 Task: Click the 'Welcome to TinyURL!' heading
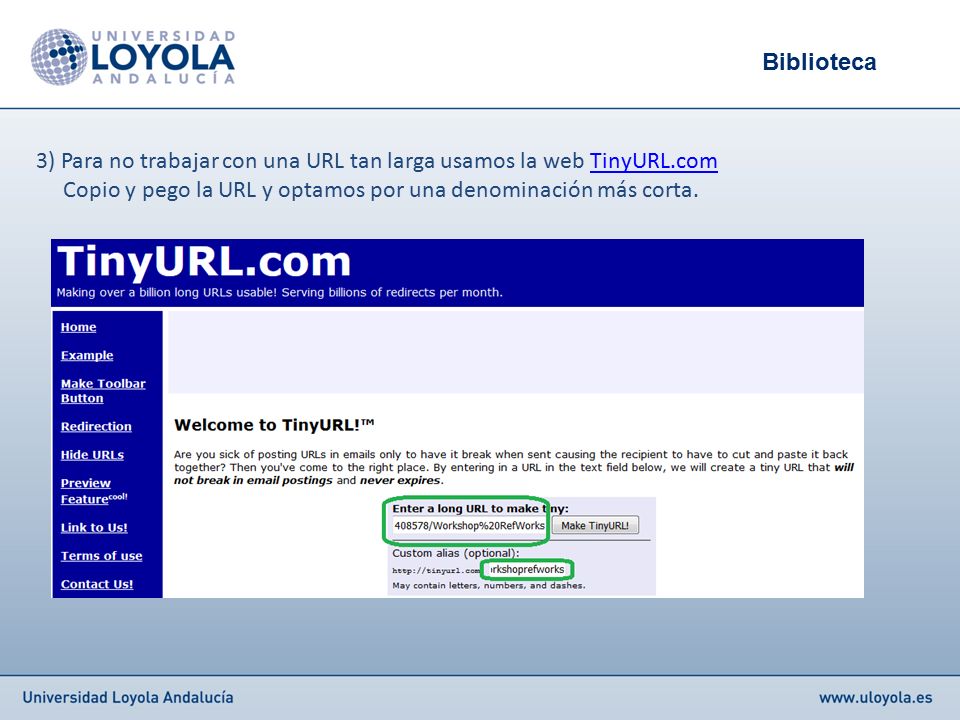coord(274,425)
